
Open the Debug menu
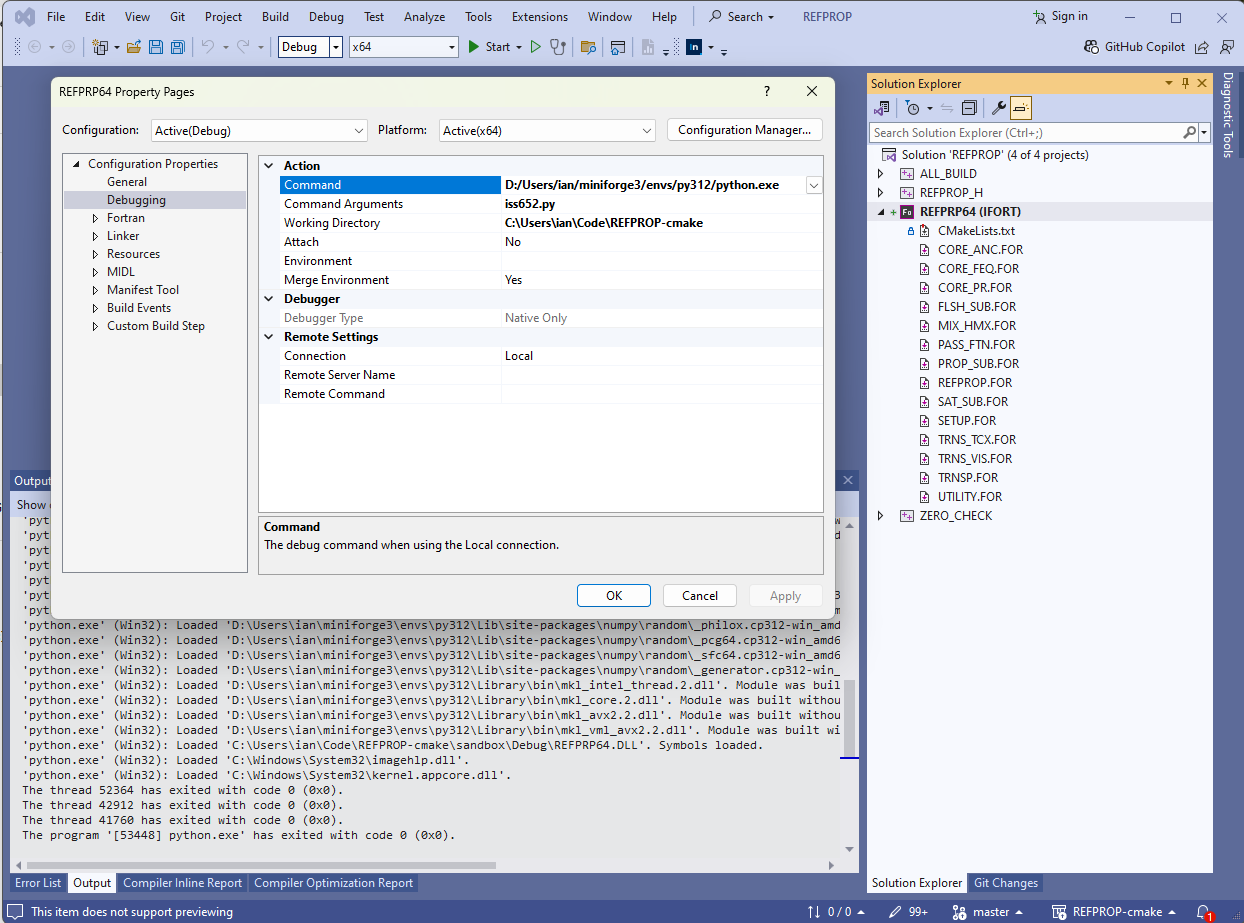pos(326,17)
